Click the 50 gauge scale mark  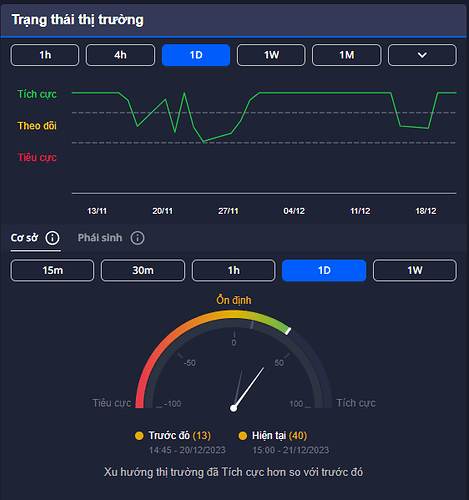279,363
